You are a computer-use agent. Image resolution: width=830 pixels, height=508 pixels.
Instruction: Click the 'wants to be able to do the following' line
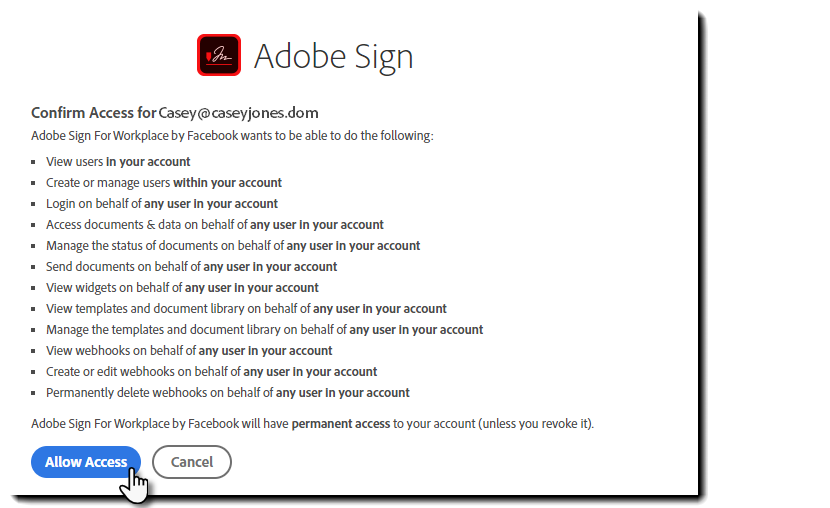click(x=232, y=136)
